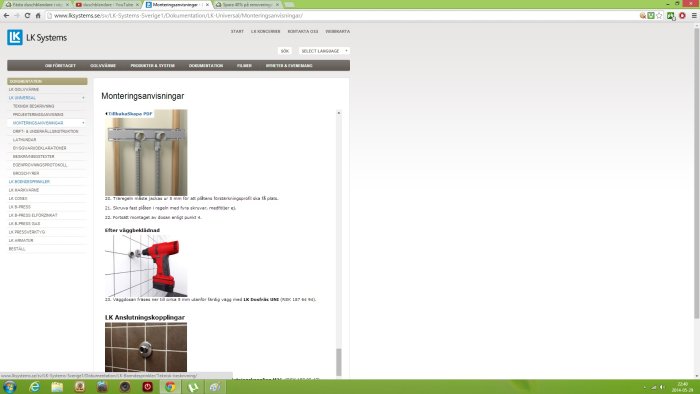The height and width of the screenshot is (394, 700).
Task: Click the inner document scrollbar thumb
Action: 338,362
